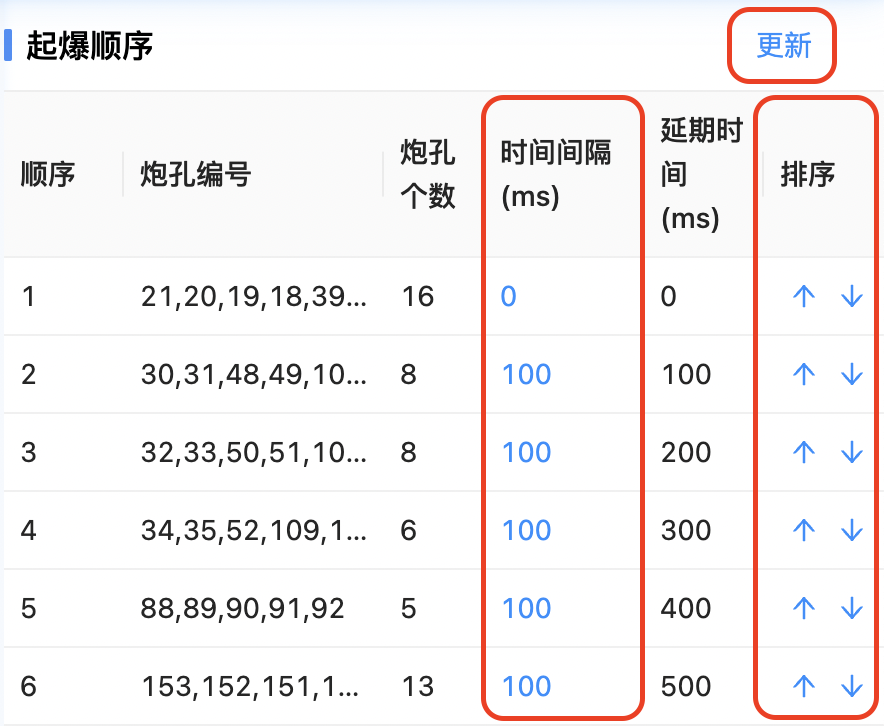Select row with holes 88,89,90,91,92
The height and width of the screenshot is (726, 884).
click(243, 608)
